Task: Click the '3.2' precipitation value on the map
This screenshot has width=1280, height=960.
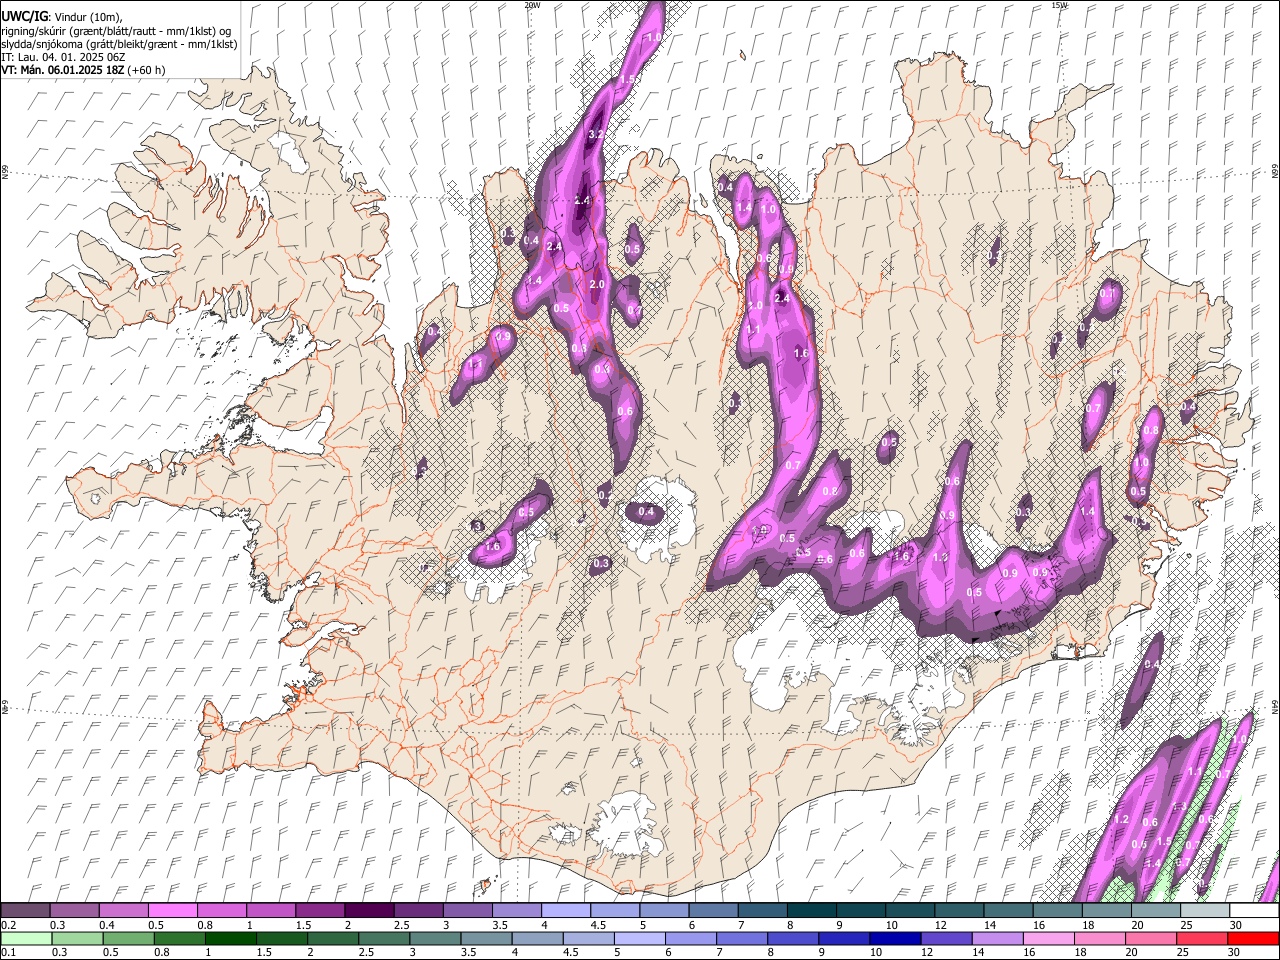Action: click(x=596, y=133)
